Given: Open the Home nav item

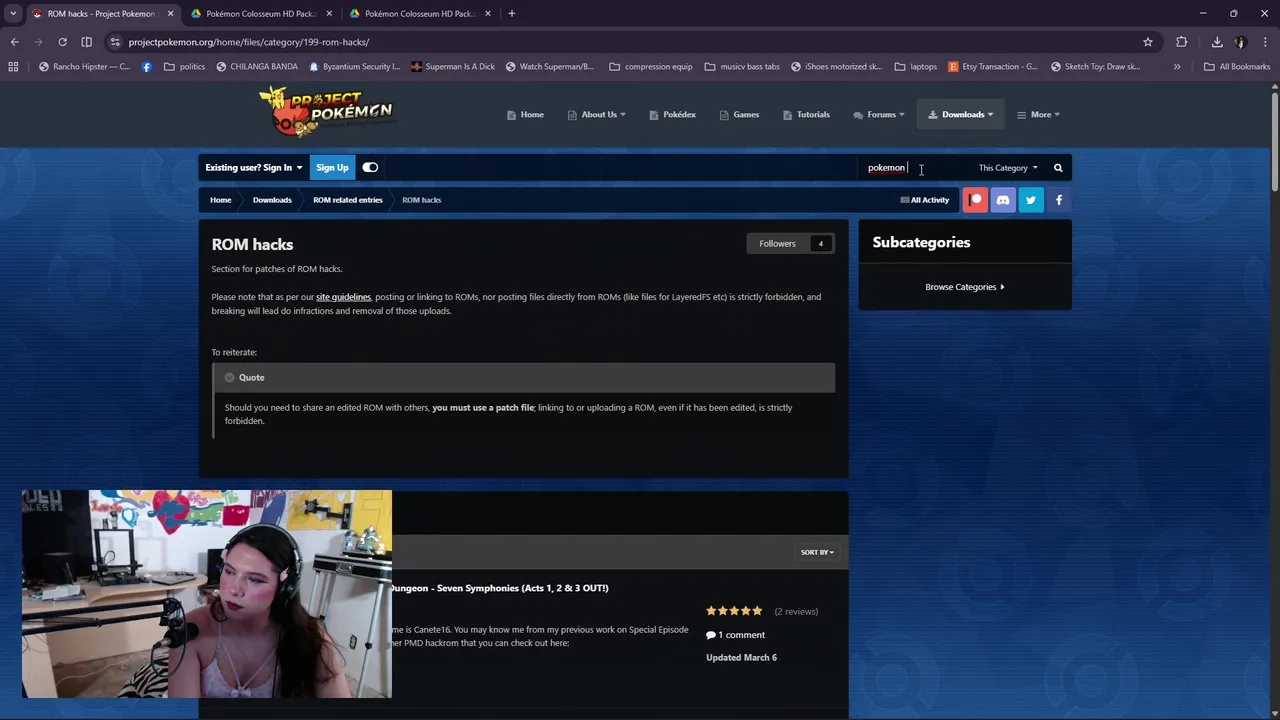Looking at the screenshot, I should [525, 115].
